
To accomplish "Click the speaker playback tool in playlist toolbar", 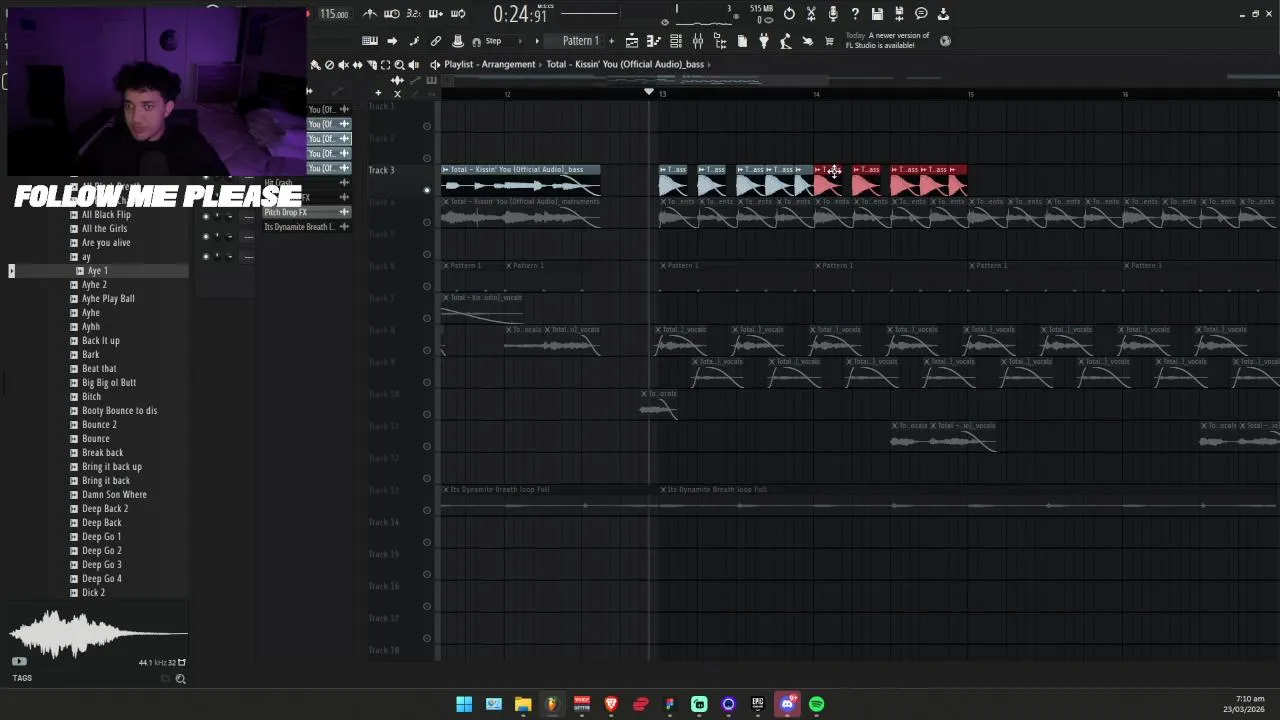I will pos(413,64).
